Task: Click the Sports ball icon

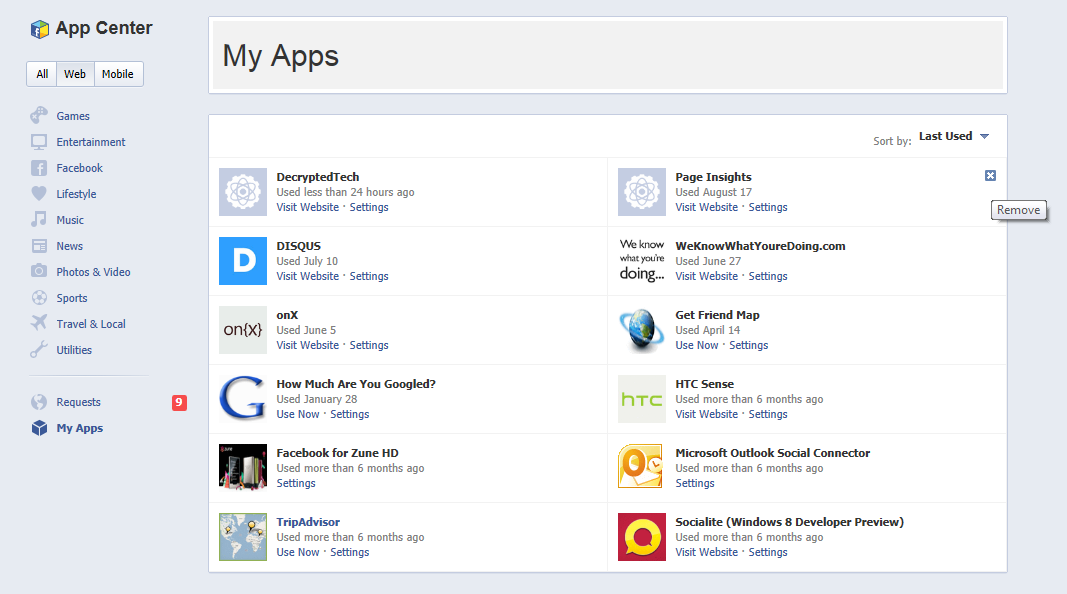Action: [x=39, y=297]
